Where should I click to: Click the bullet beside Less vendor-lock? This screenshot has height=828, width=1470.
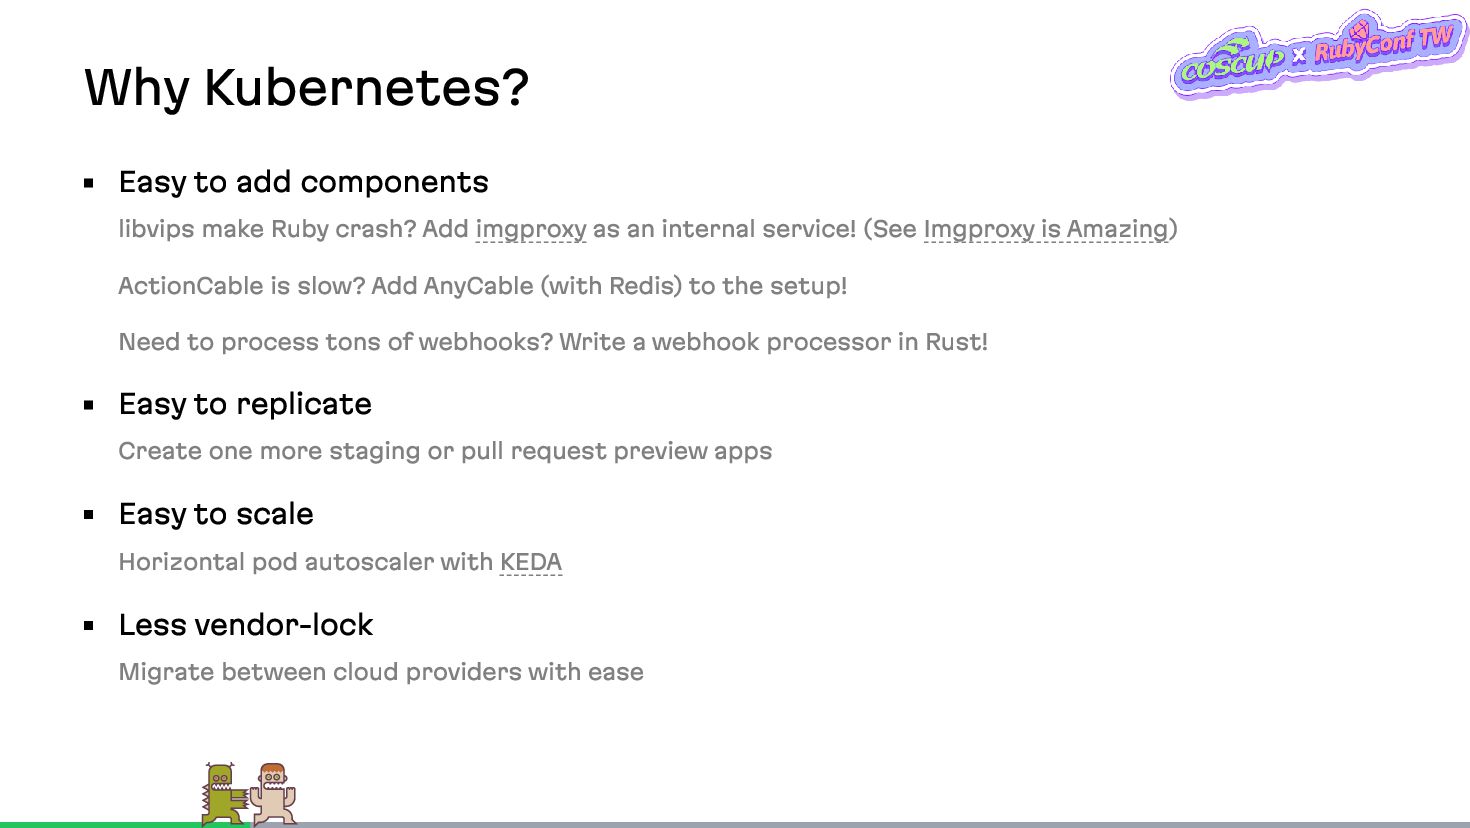89,626
